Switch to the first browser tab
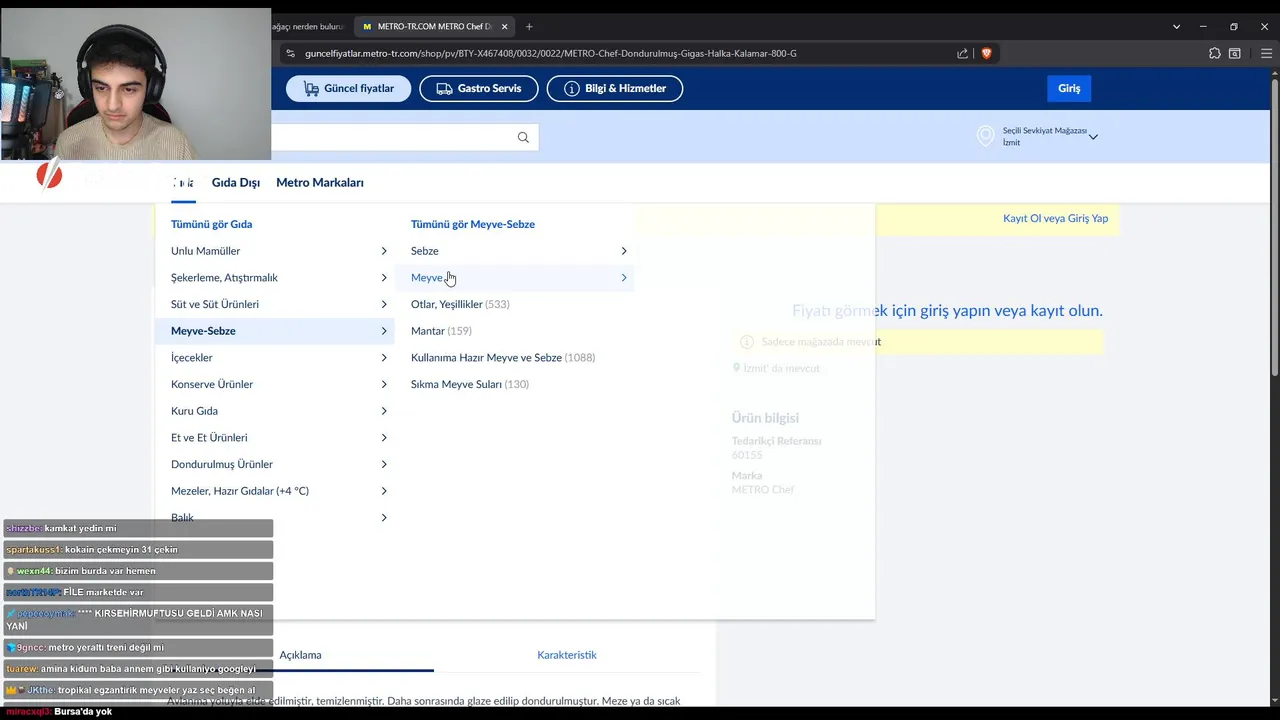 [x=310, y=26]
